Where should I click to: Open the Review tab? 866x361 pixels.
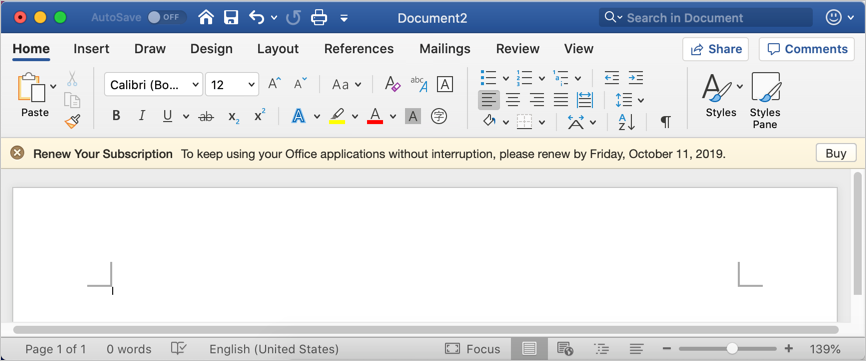point(518,49)
